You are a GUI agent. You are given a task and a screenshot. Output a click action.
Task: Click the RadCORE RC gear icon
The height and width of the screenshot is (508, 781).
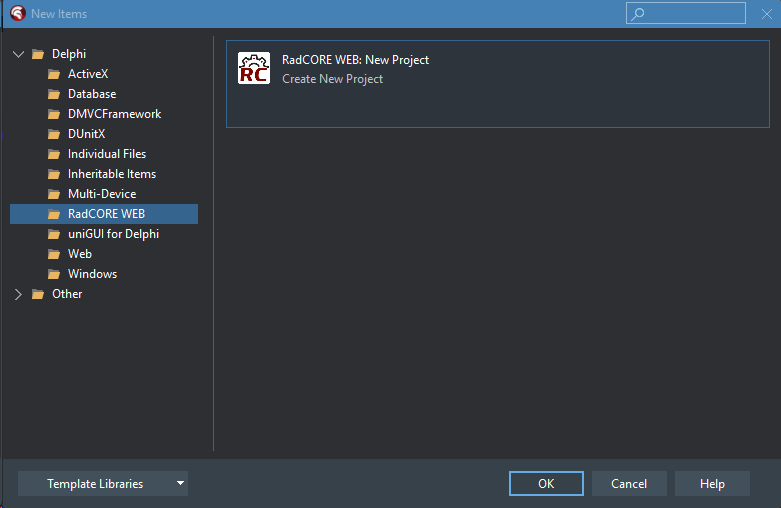click(x=254, y=69)
